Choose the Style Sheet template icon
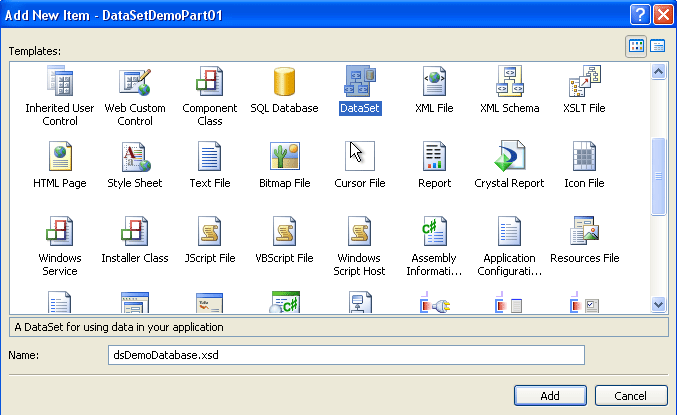The height and width of the screenshot is (415, 677). point(135,156)
